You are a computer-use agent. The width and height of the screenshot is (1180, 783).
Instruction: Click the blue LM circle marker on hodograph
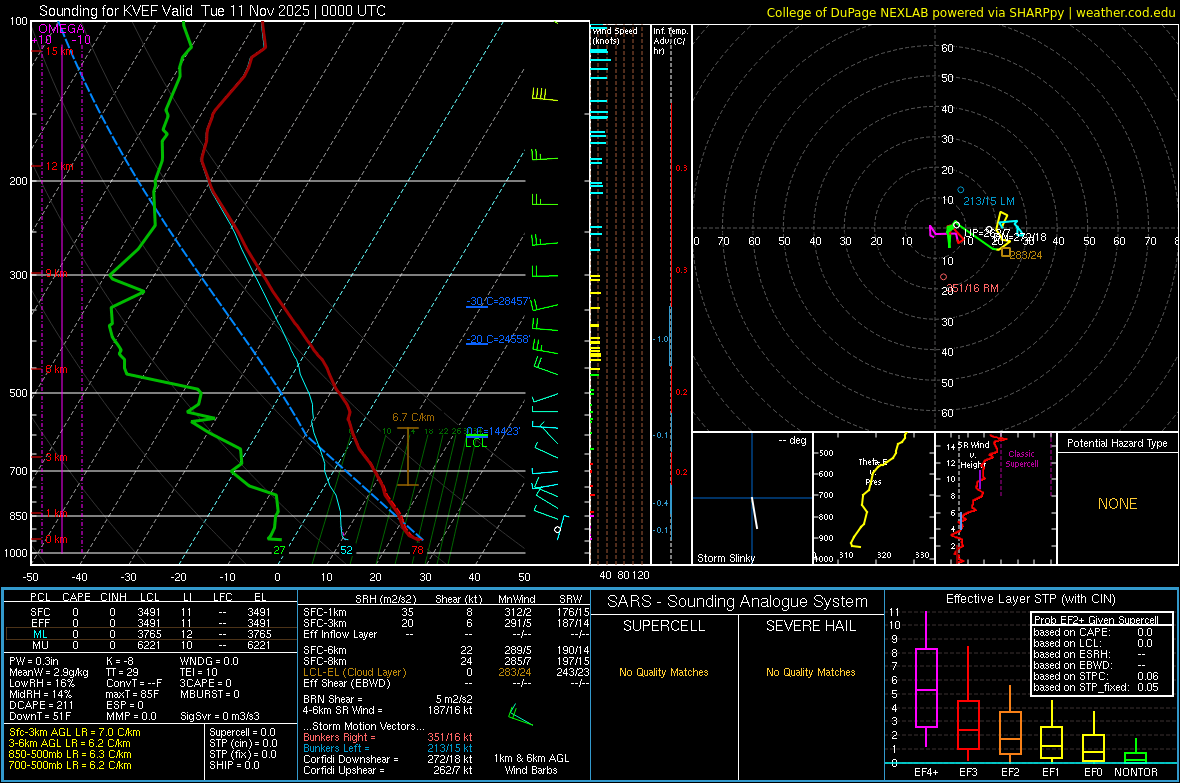[x=960, y=190]
